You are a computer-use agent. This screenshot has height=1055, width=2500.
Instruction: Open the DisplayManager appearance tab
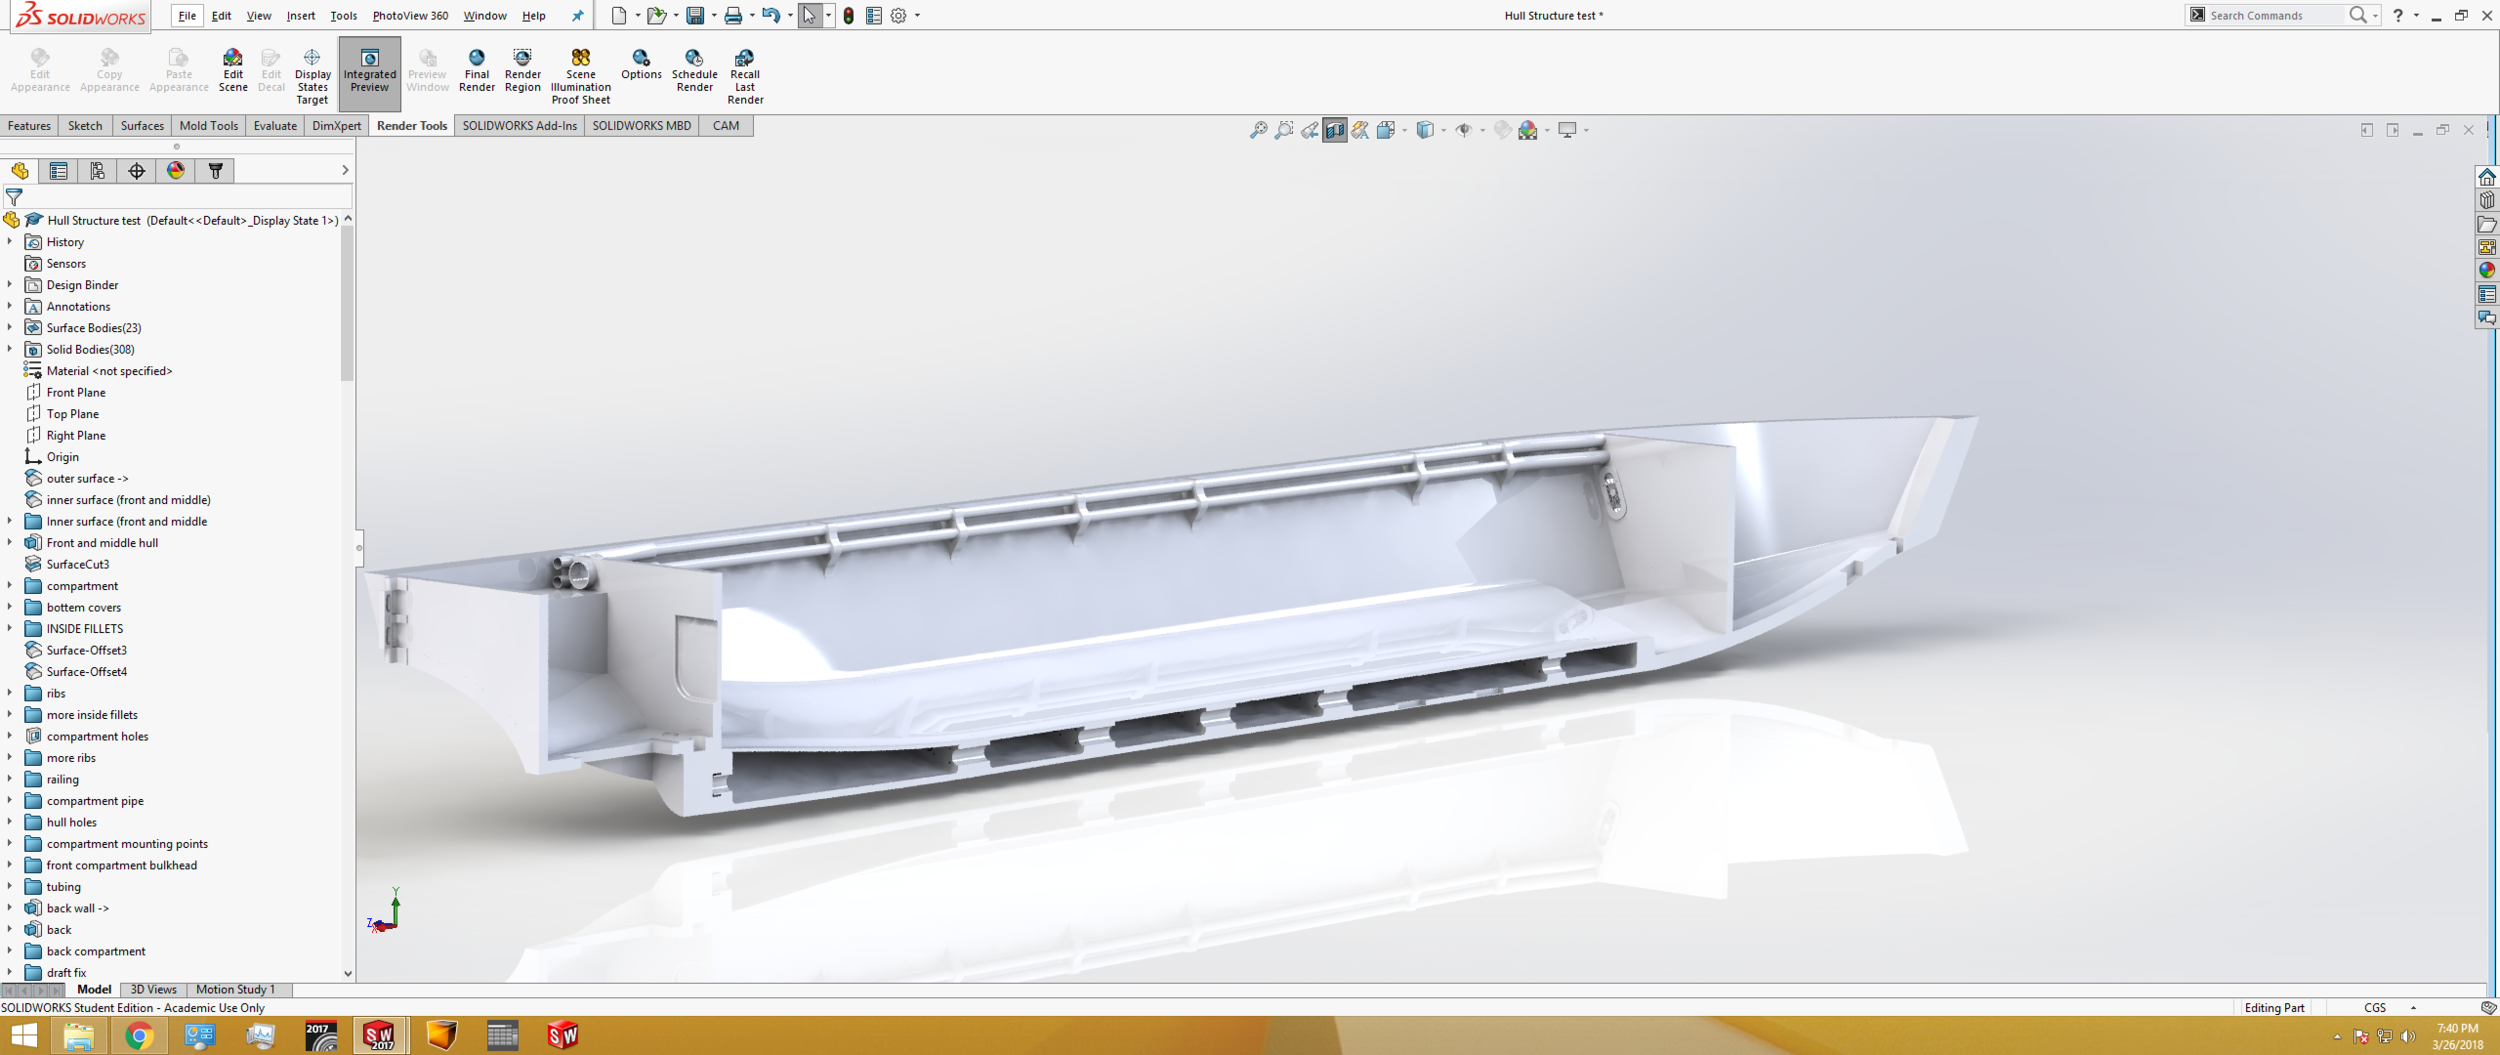pyautogui.click(x=176, y=171)
